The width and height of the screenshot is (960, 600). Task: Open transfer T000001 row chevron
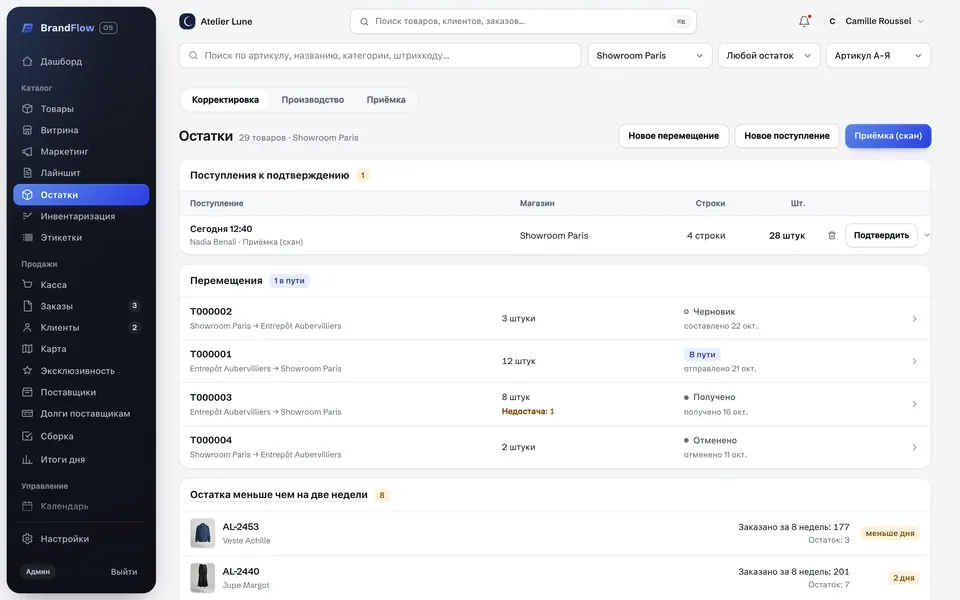pos(914,361)
